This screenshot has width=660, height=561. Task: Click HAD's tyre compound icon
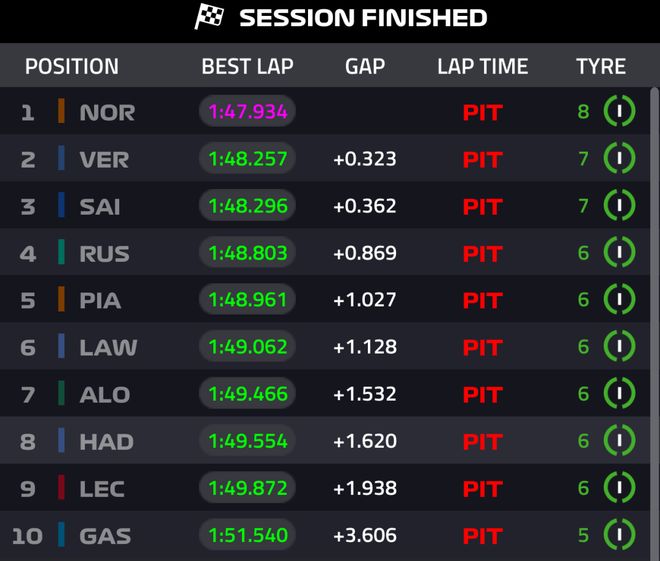tap(620, 440)
